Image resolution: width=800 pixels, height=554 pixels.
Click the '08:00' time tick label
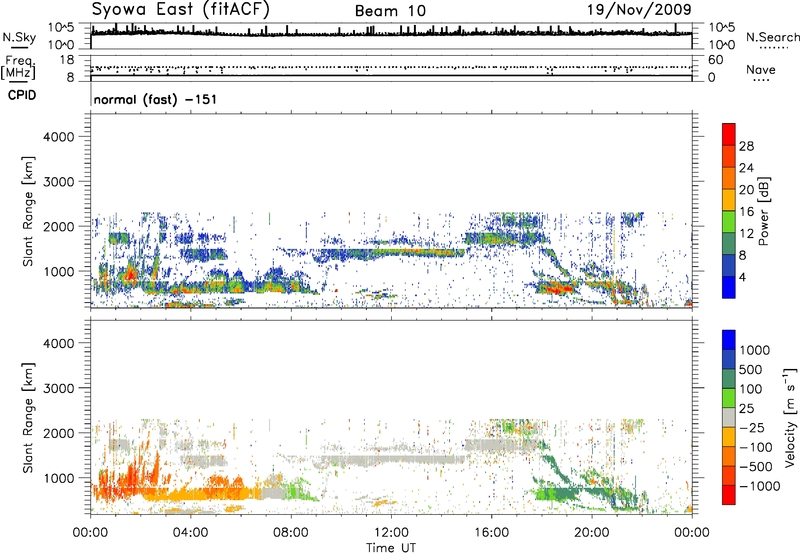point(291,533)
